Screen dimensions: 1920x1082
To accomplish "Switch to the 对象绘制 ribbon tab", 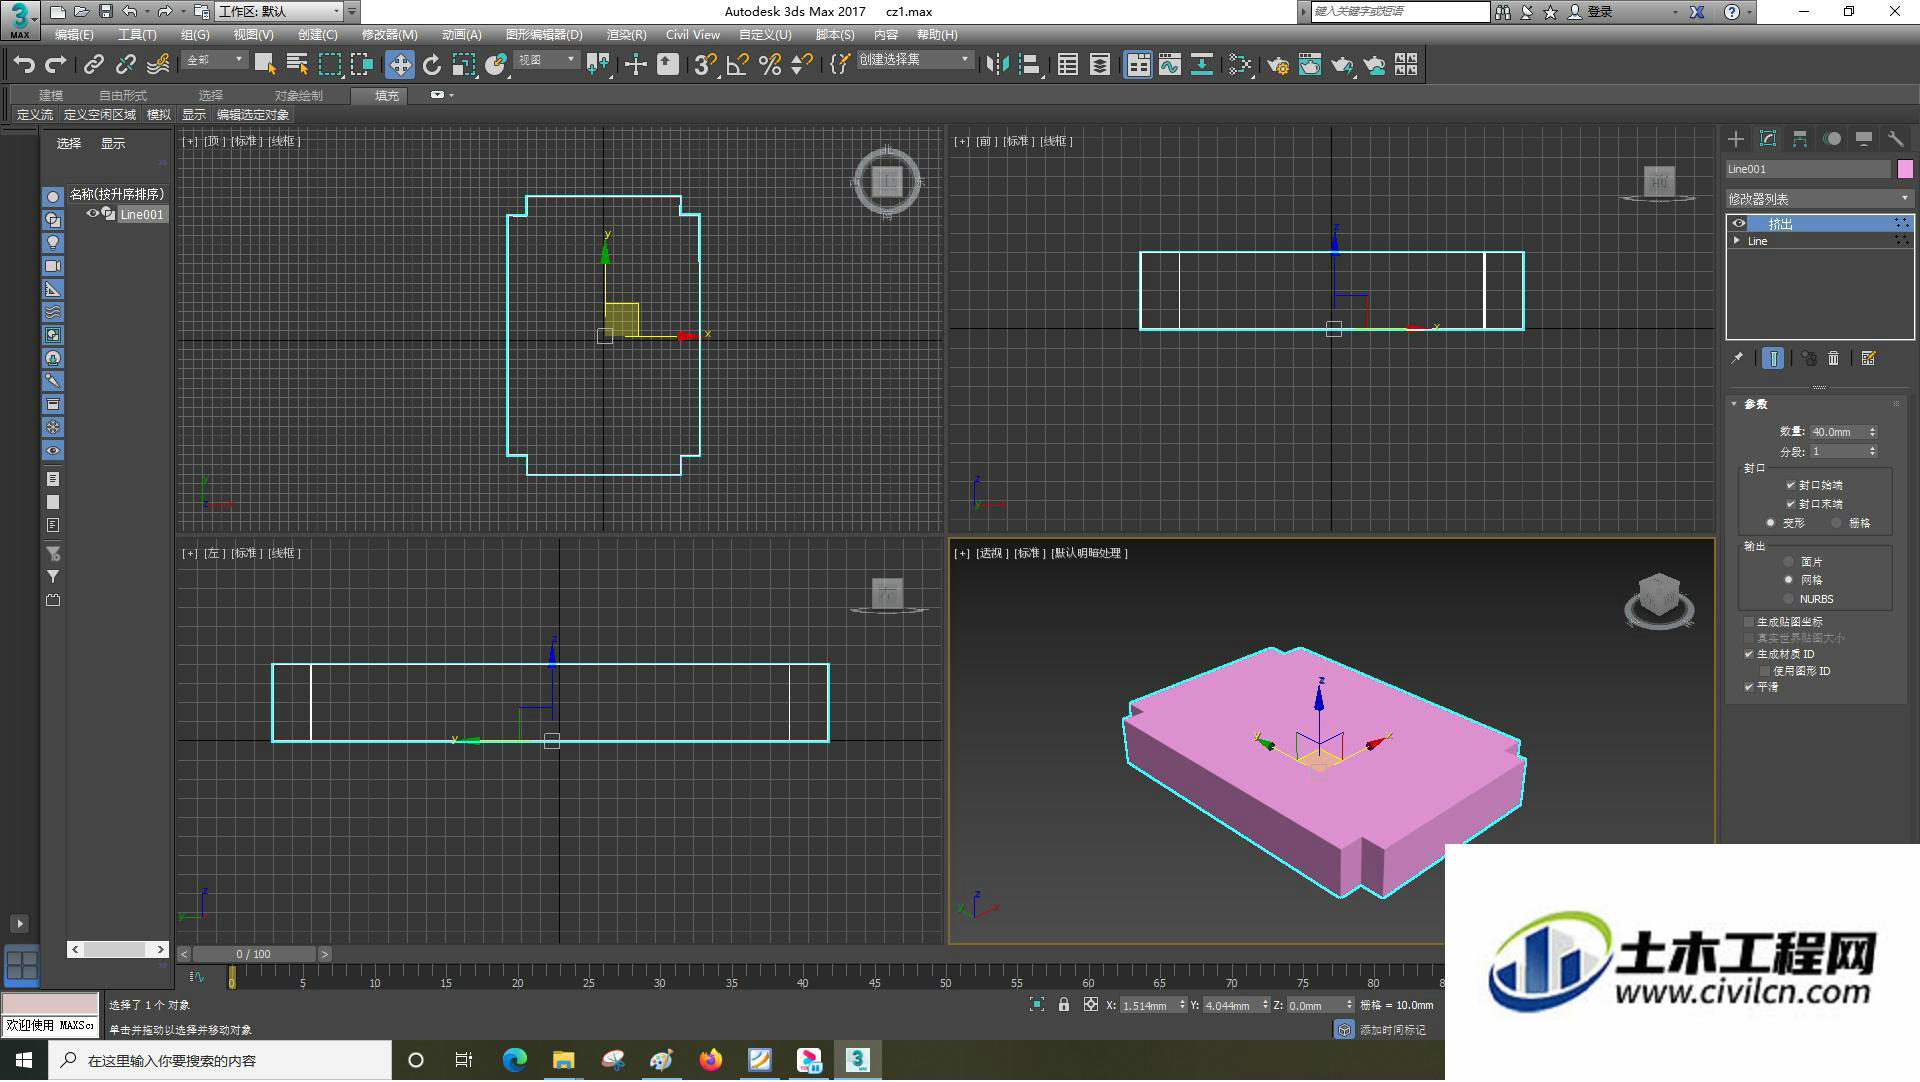I will pyautogui.click(x=299, y=96).
